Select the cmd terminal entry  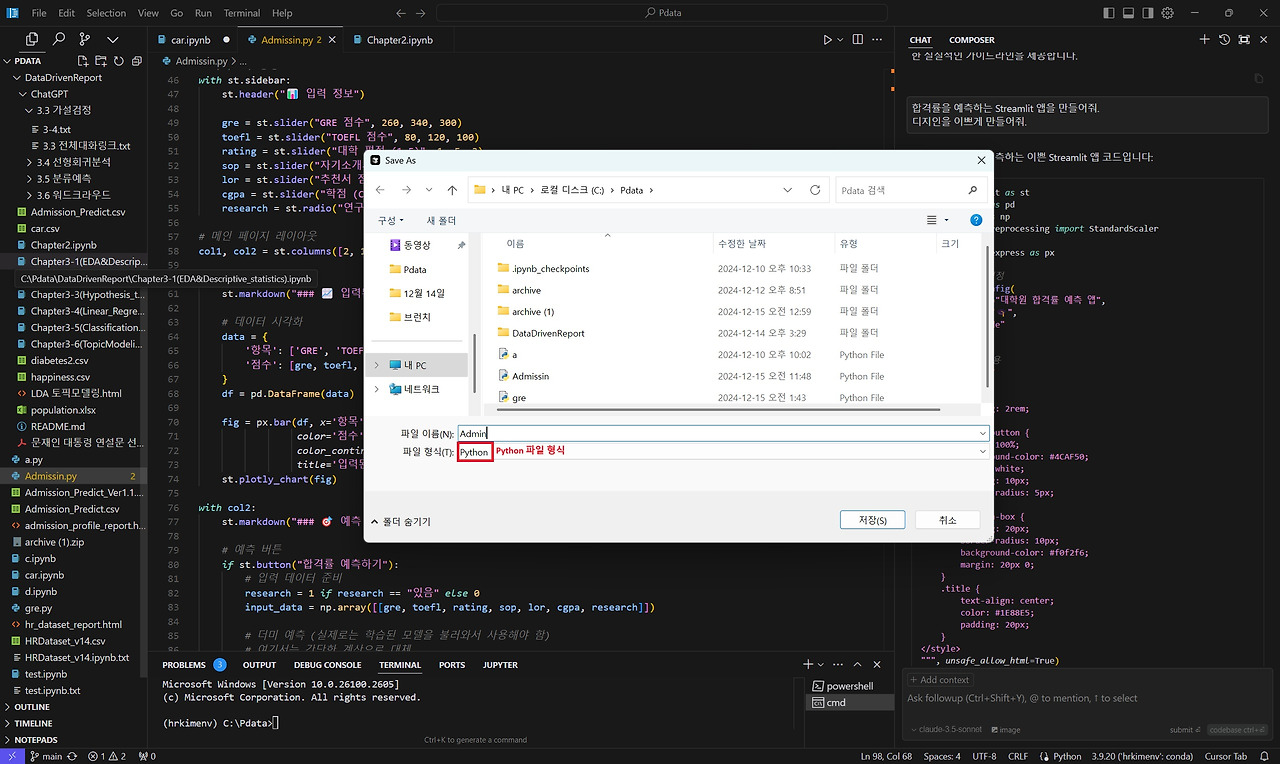click(847, 702)
